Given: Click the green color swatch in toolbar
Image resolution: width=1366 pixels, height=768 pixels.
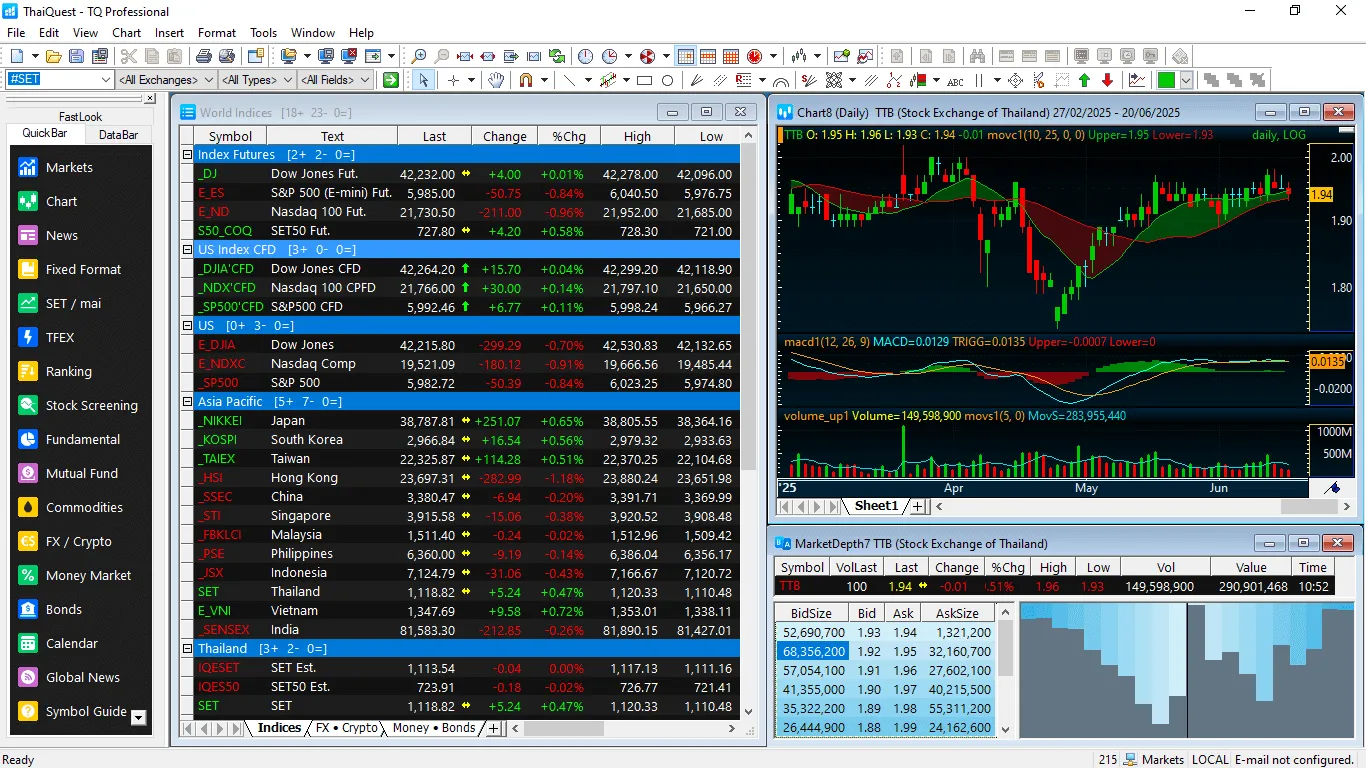Looking at the screenshot, I should pos(1166,80).
